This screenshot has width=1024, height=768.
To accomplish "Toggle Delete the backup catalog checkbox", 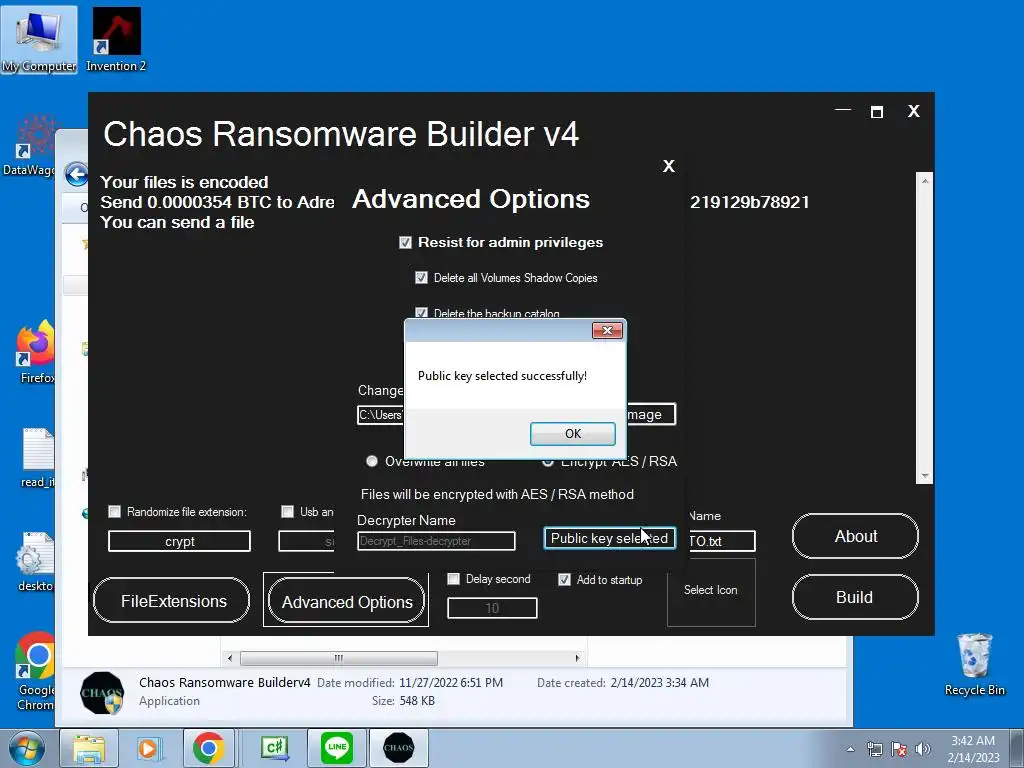I will pyautogui.click(x=421, y=313).
